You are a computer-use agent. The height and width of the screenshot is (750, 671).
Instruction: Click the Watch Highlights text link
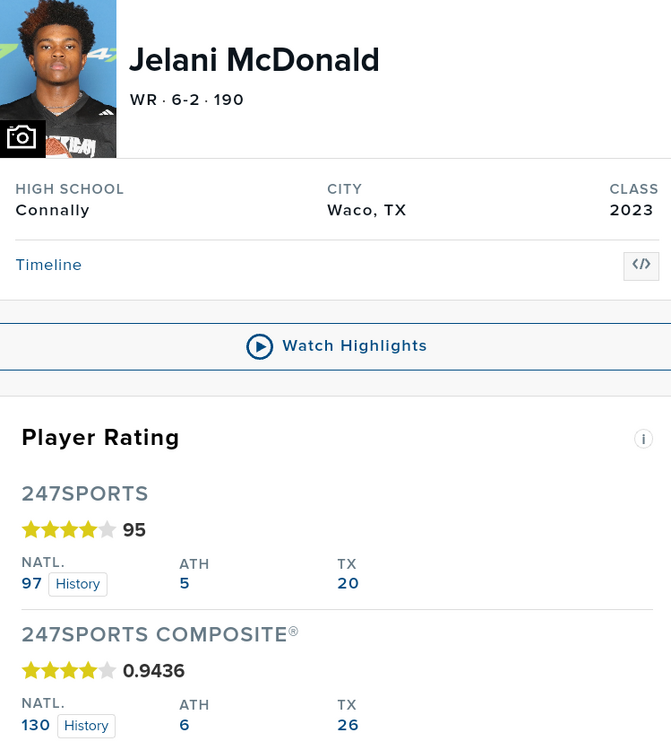pyautogui.click(x=354, y=346)
